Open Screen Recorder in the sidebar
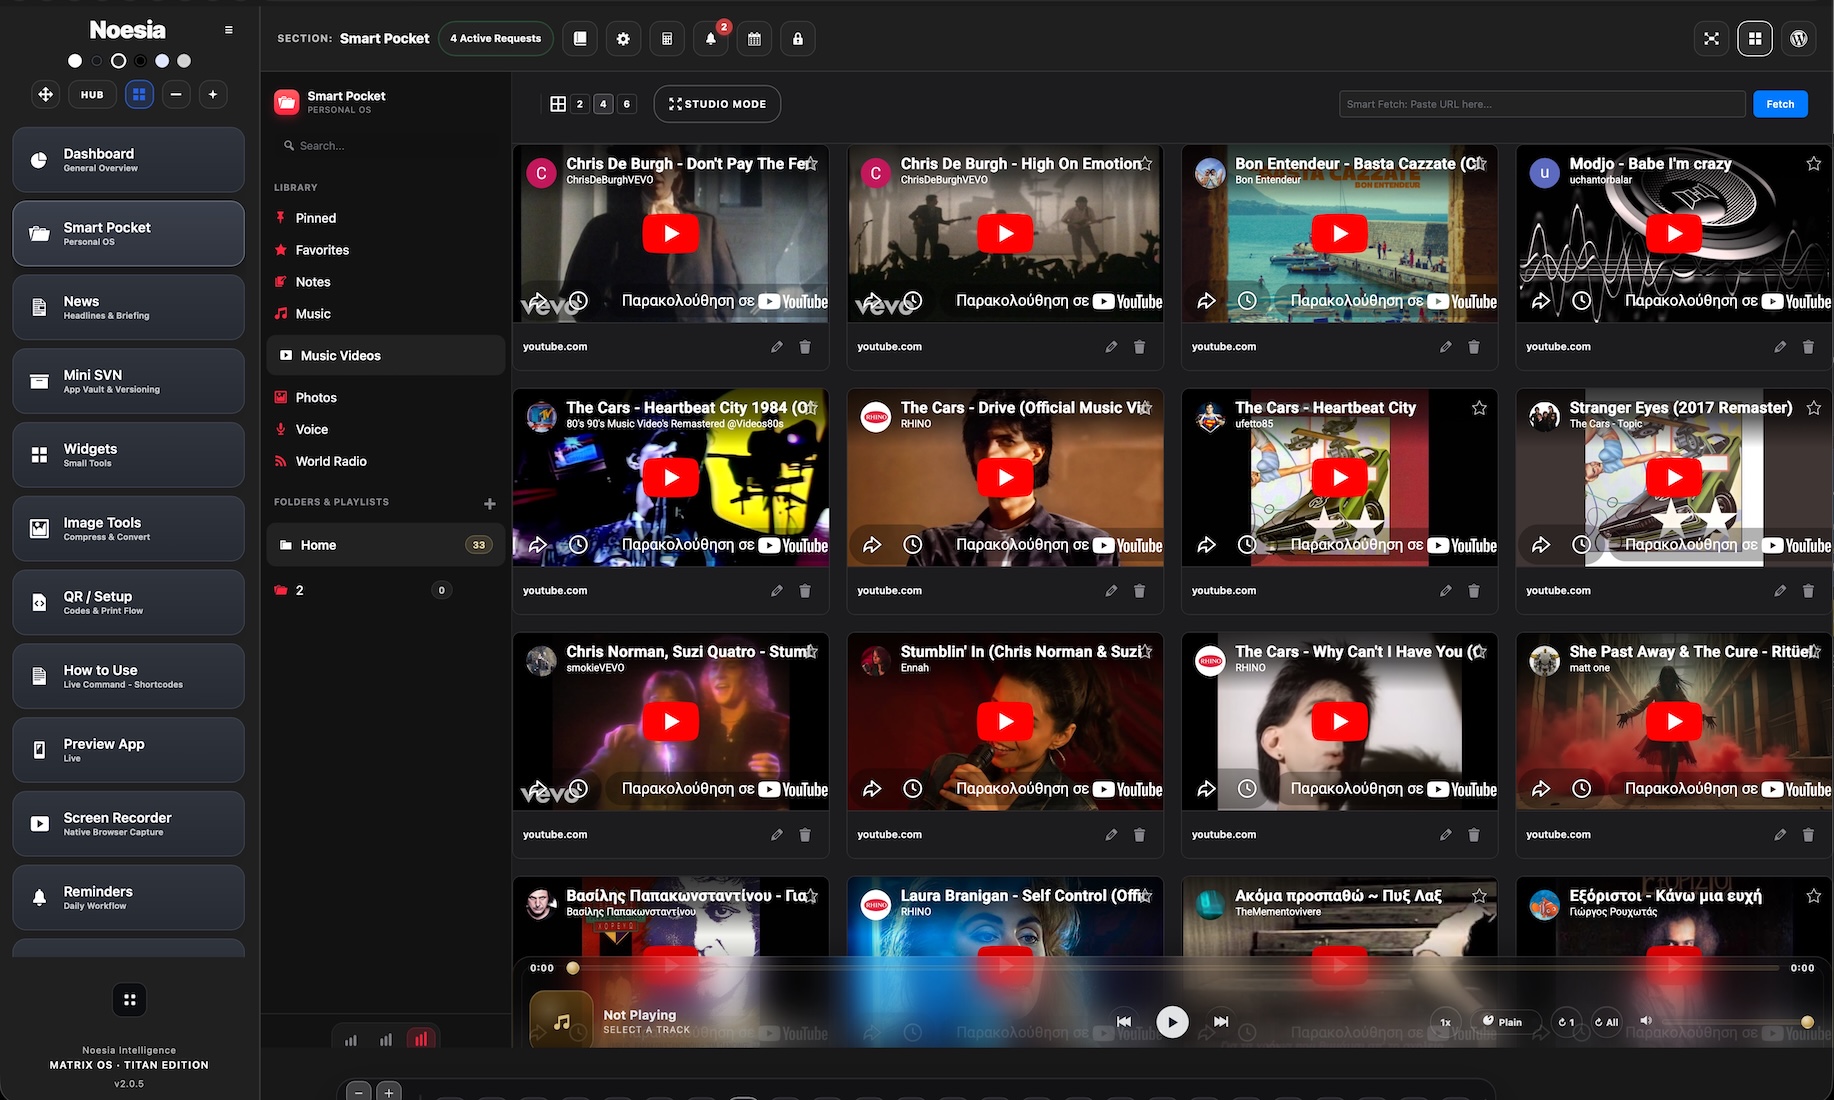Image resolution: width=1834 pixels, height=1100 pixels. click(x=128, y=824)
